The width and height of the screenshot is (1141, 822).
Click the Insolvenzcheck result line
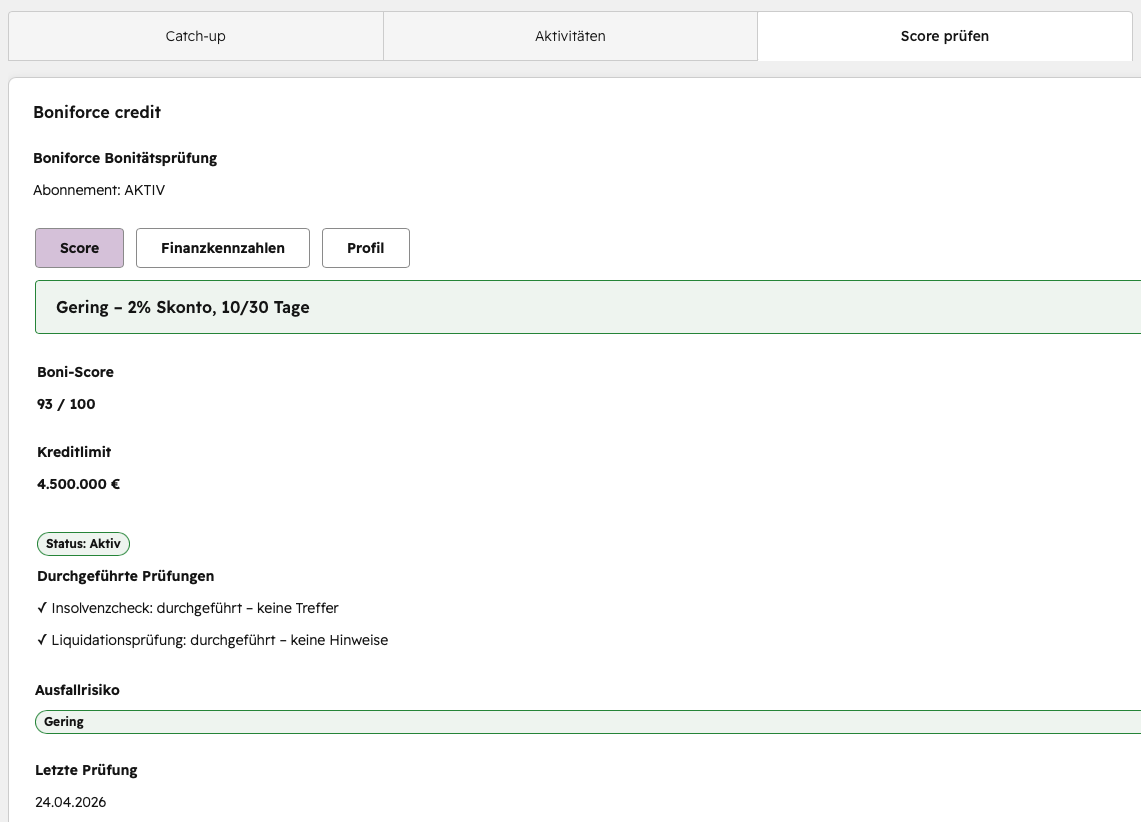click(x=188, y=608)
